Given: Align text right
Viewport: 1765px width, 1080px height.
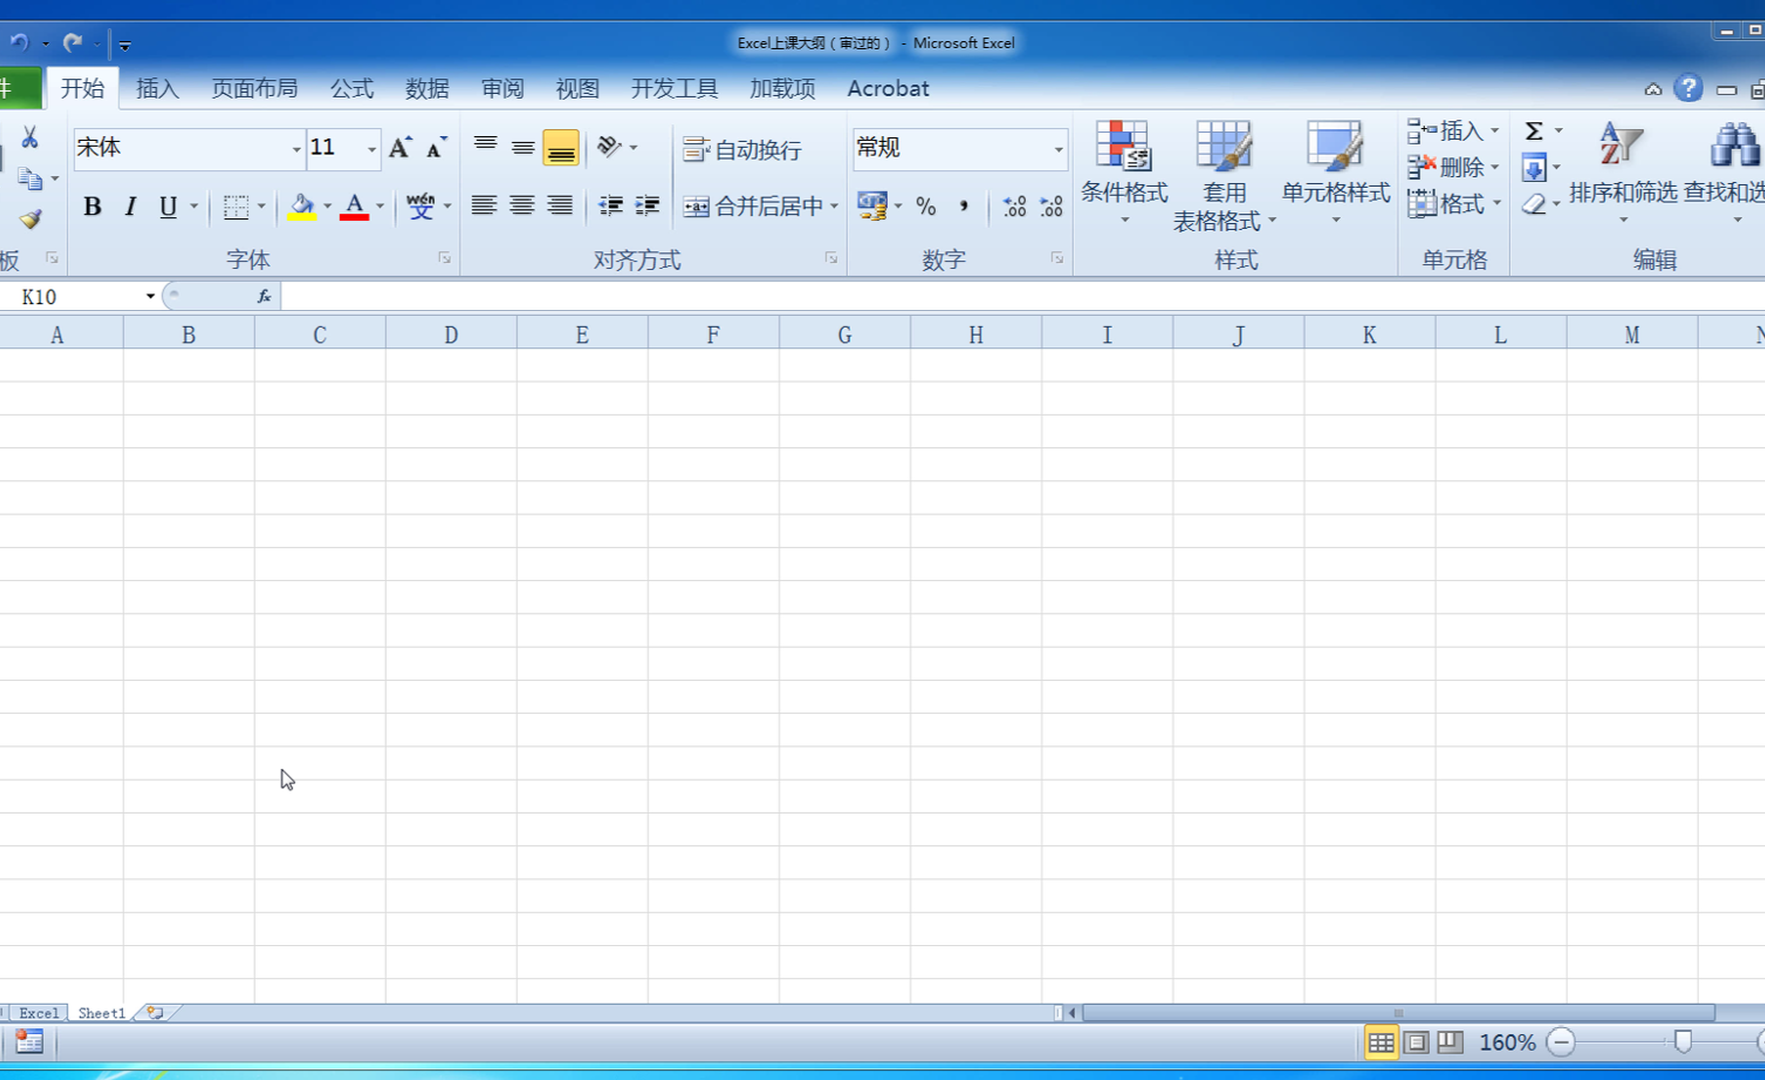Looking at the screenshot, I should 560,206.
